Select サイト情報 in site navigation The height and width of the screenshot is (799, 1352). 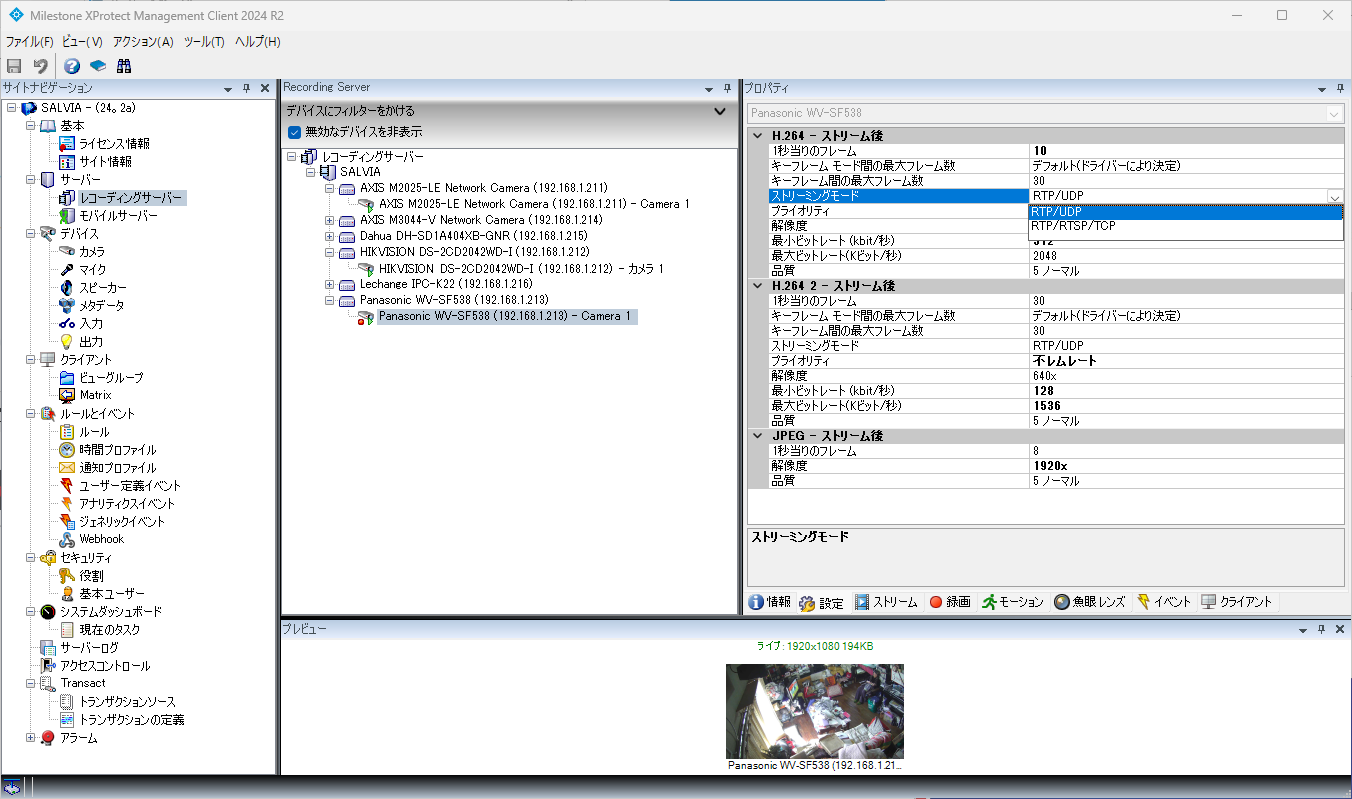tap(105, 162)
